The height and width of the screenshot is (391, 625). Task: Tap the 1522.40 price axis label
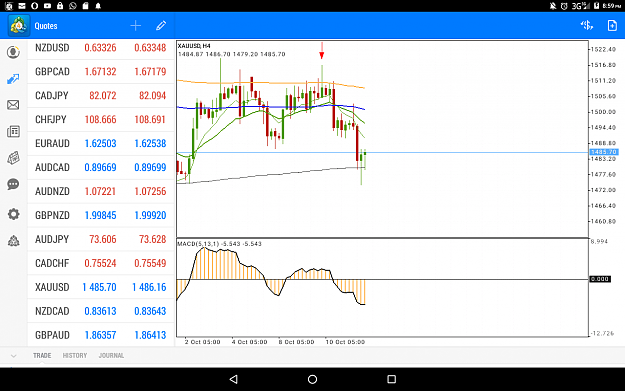(x=603, y=49)
